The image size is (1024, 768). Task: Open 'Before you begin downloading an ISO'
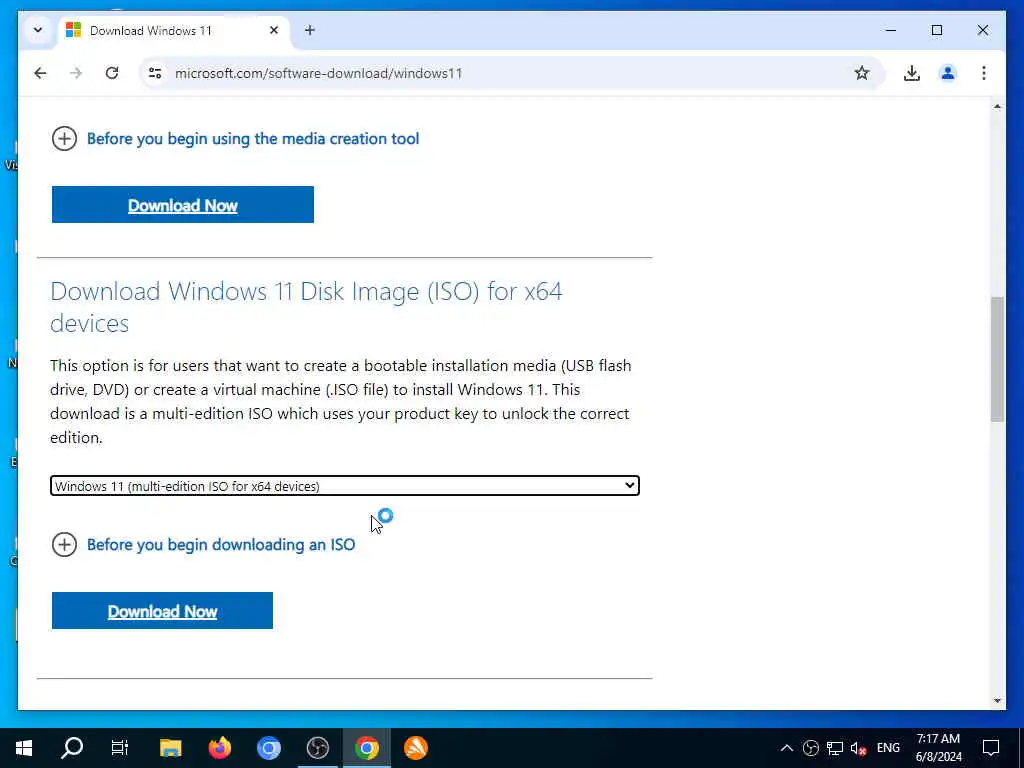(x=221, y=545)
